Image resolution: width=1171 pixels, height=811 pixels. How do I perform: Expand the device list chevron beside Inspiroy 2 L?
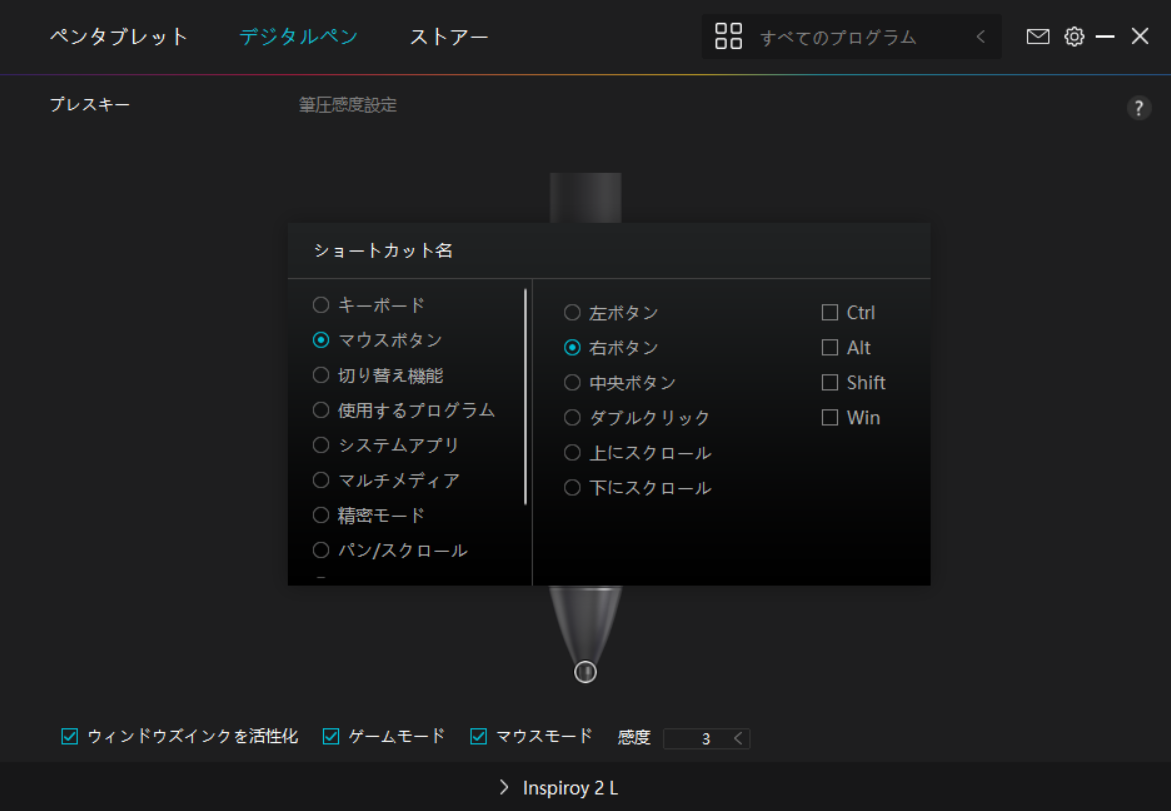pyautogui.click(x=504, y=787)
